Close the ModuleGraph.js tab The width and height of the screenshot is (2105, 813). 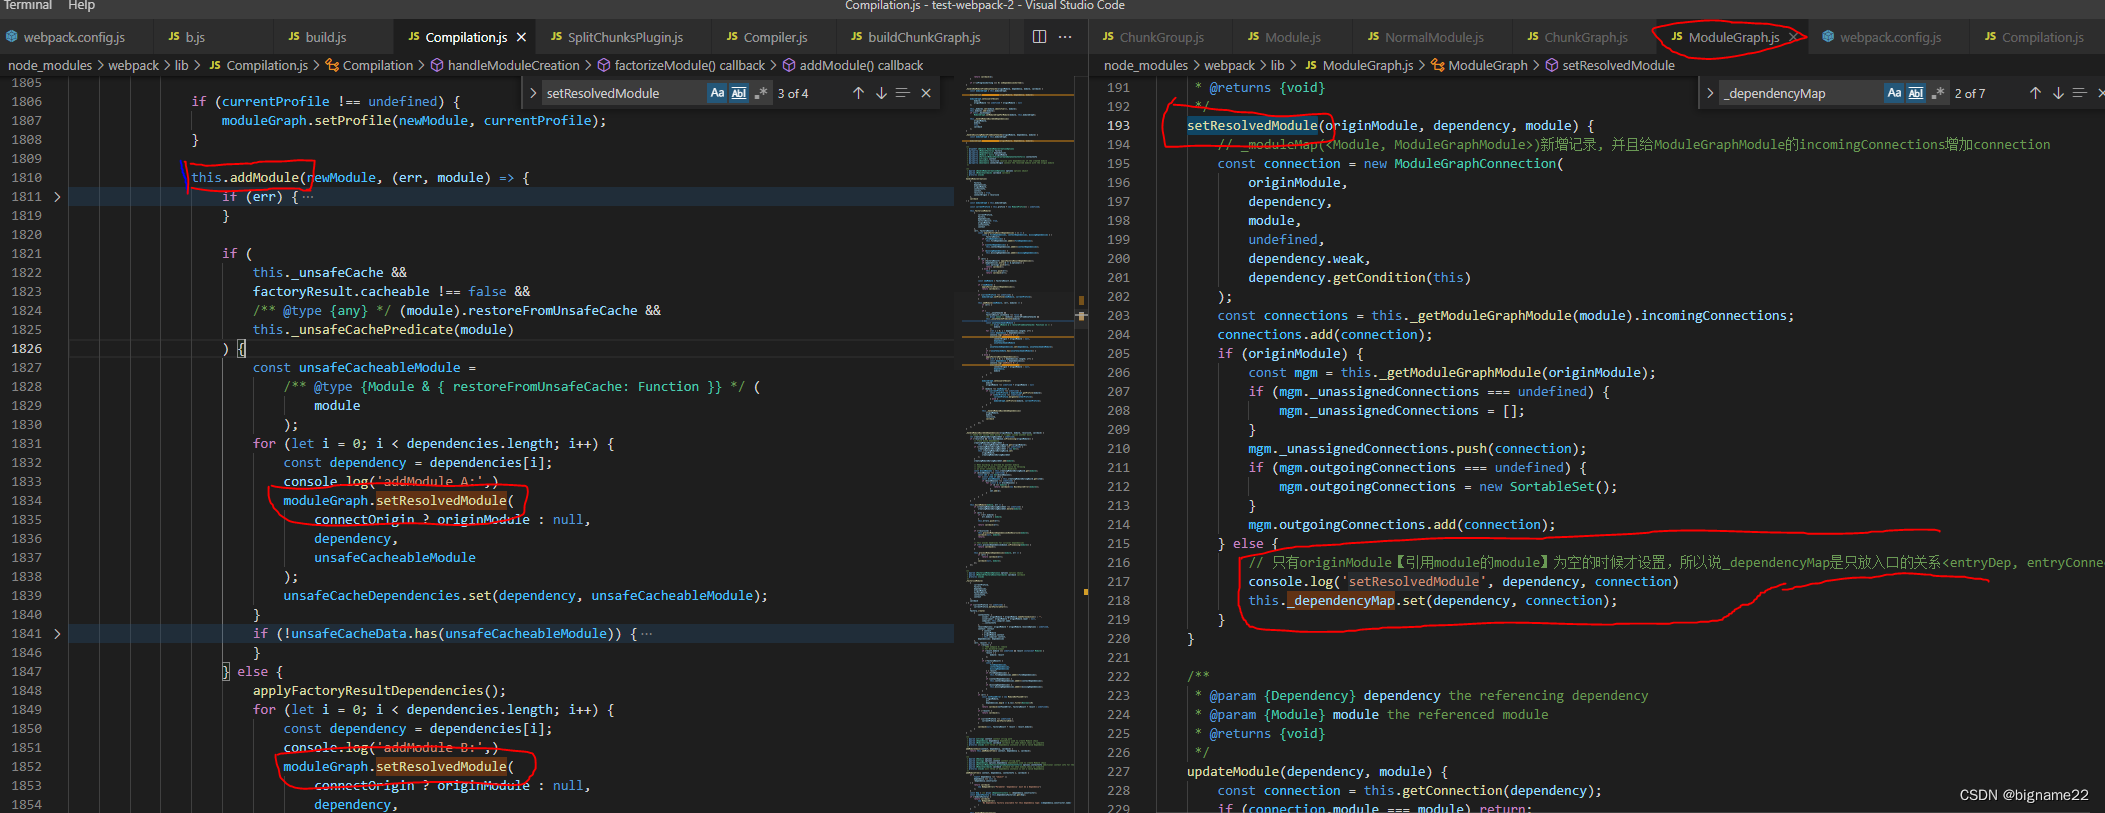point(1794,37)
